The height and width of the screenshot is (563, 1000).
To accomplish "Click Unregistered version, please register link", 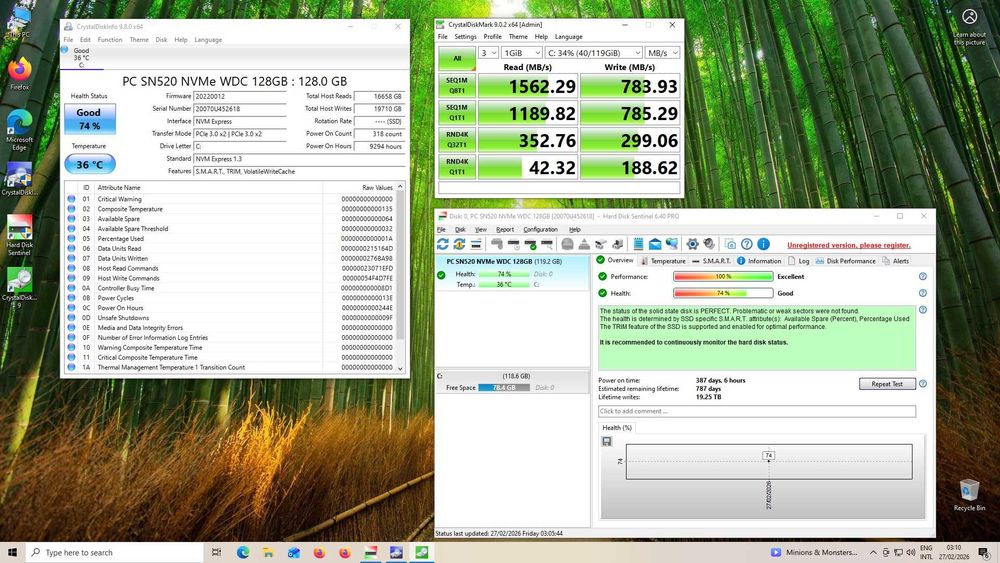I will click(x=849, y=245).
